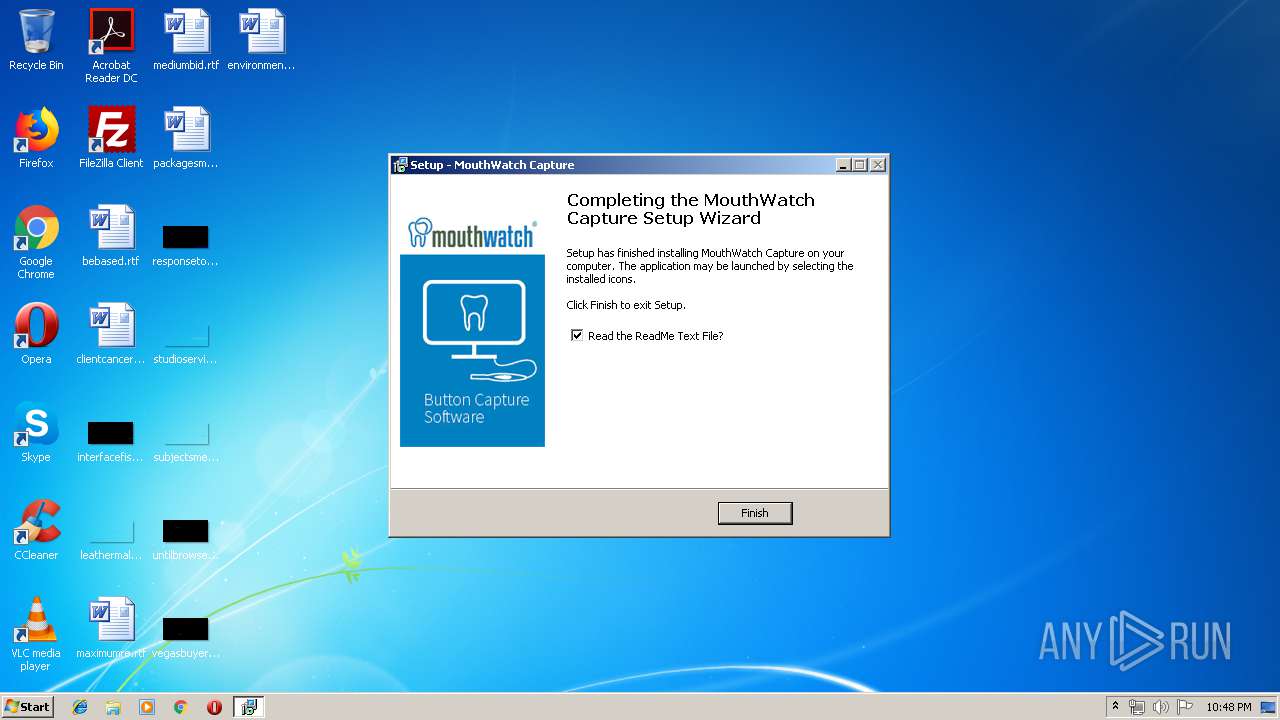Select the environmen... document icon
1280x720 pixels.
tap(261, 40)
